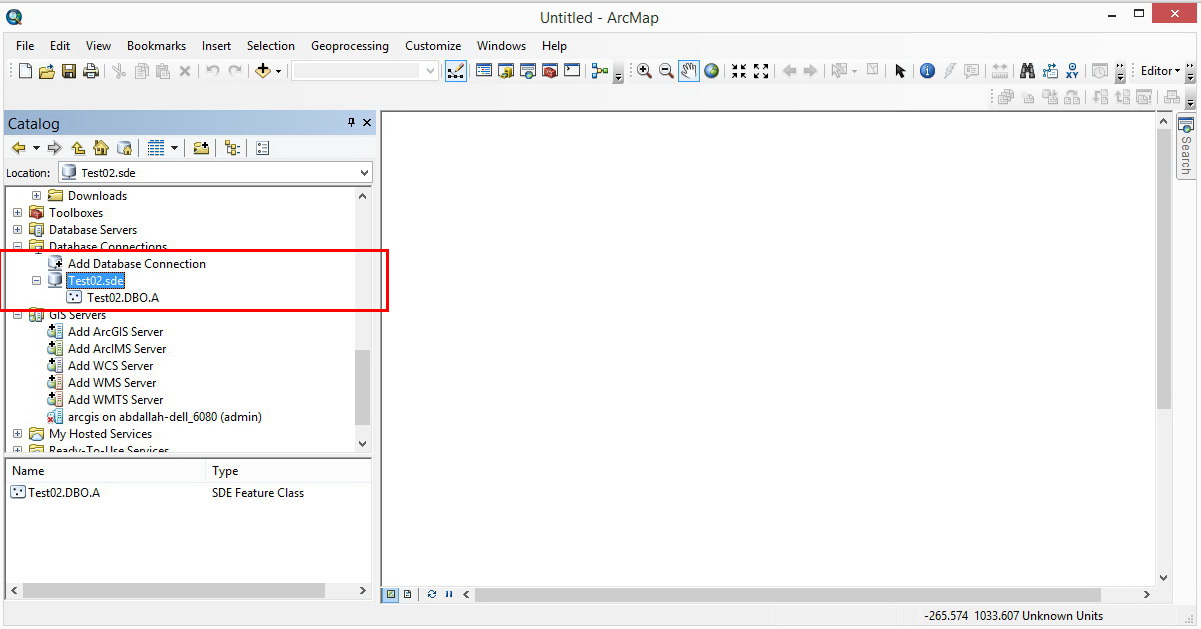This screenshot has height=629, width=1201.
Task: Open the Edit menu
Action: coord(60,46)
